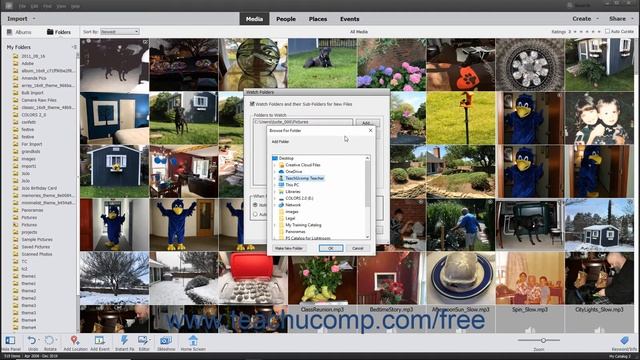Open the Find menu
The height and width of the screenshot is (360, 640).
coord(47,7)
